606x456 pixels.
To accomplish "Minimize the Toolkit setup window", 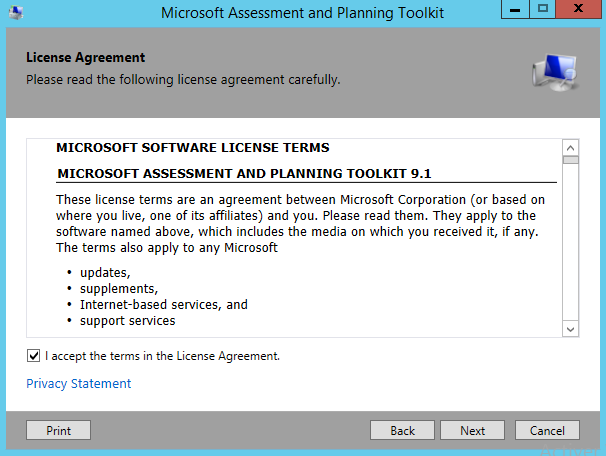I will pyautogui.click(x=513, y=10).
